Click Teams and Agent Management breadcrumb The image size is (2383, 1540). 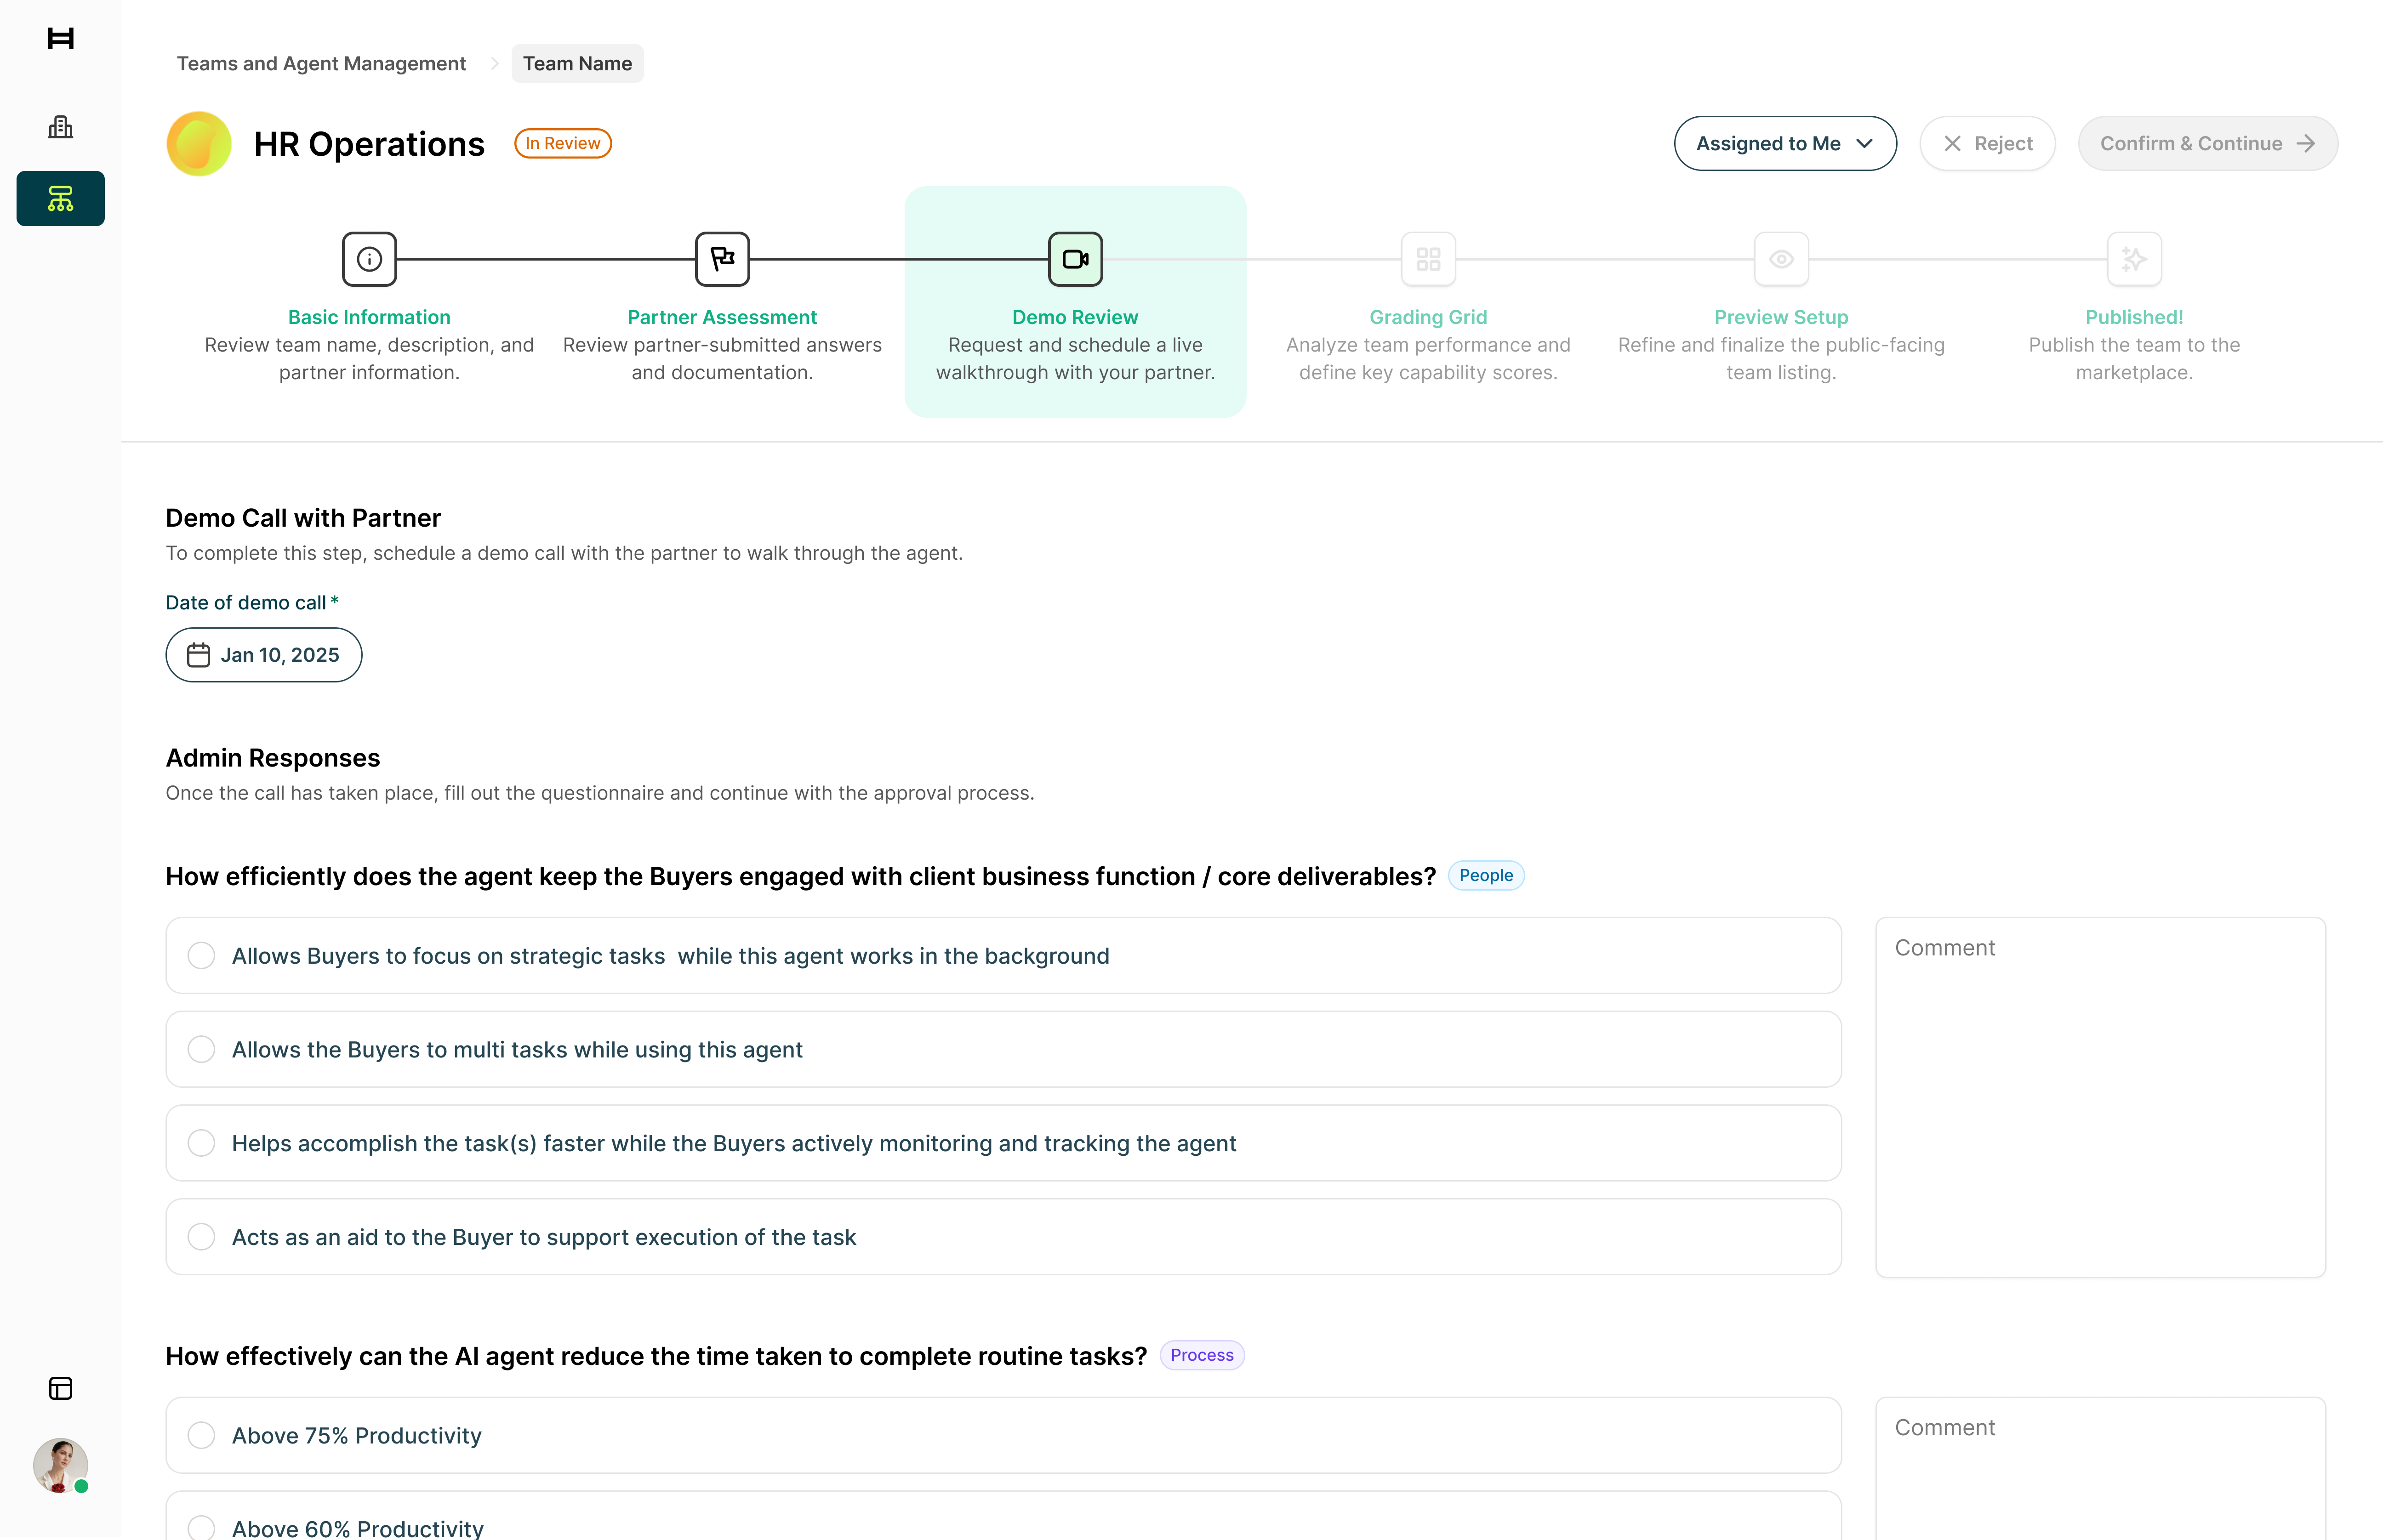point(321,63)
